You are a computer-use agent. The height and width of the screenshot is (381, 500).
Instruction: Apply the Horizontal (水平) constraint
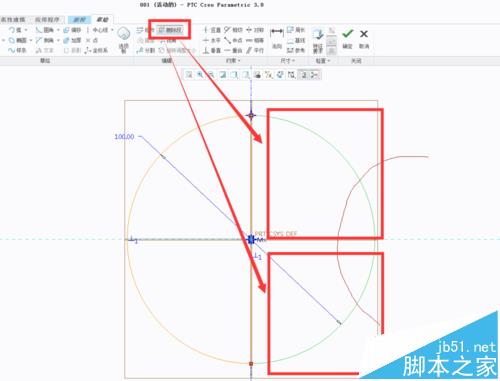(x=212, y=40)
